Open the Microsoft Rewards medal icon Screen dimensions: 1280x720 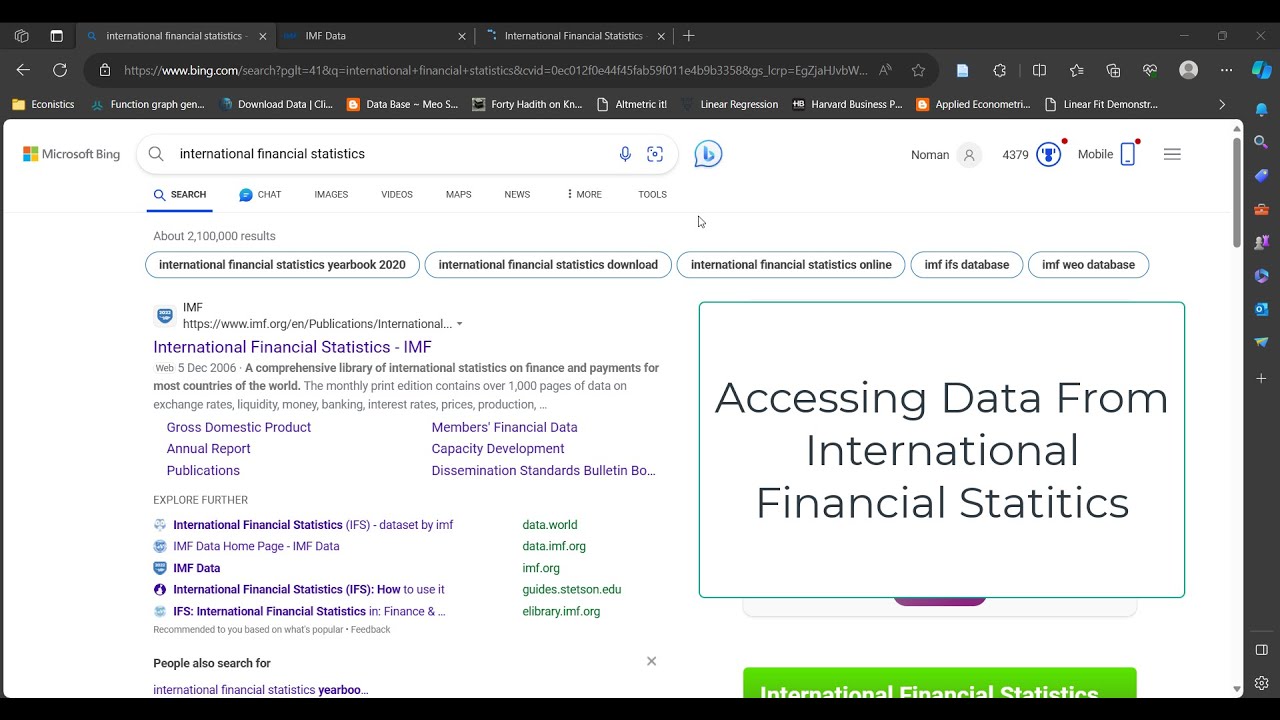1048,154
